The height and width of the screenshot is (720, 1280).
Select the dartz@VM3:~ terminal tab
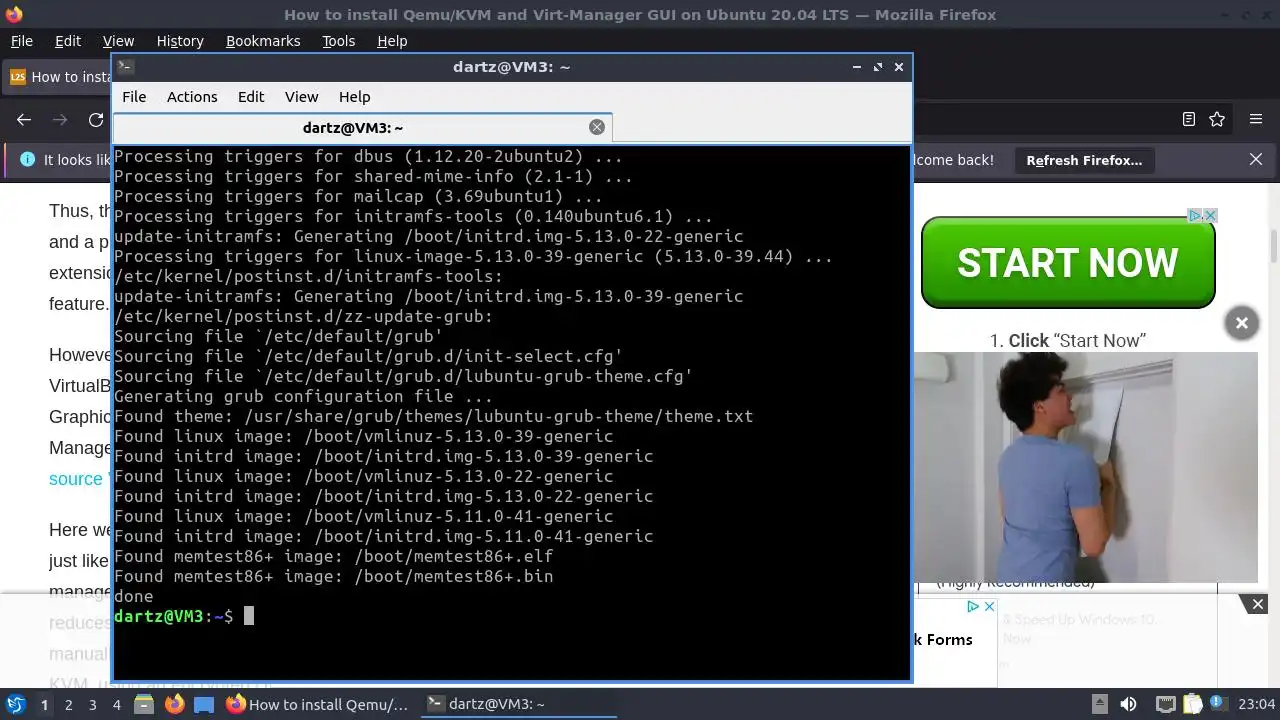pos(362,127)
